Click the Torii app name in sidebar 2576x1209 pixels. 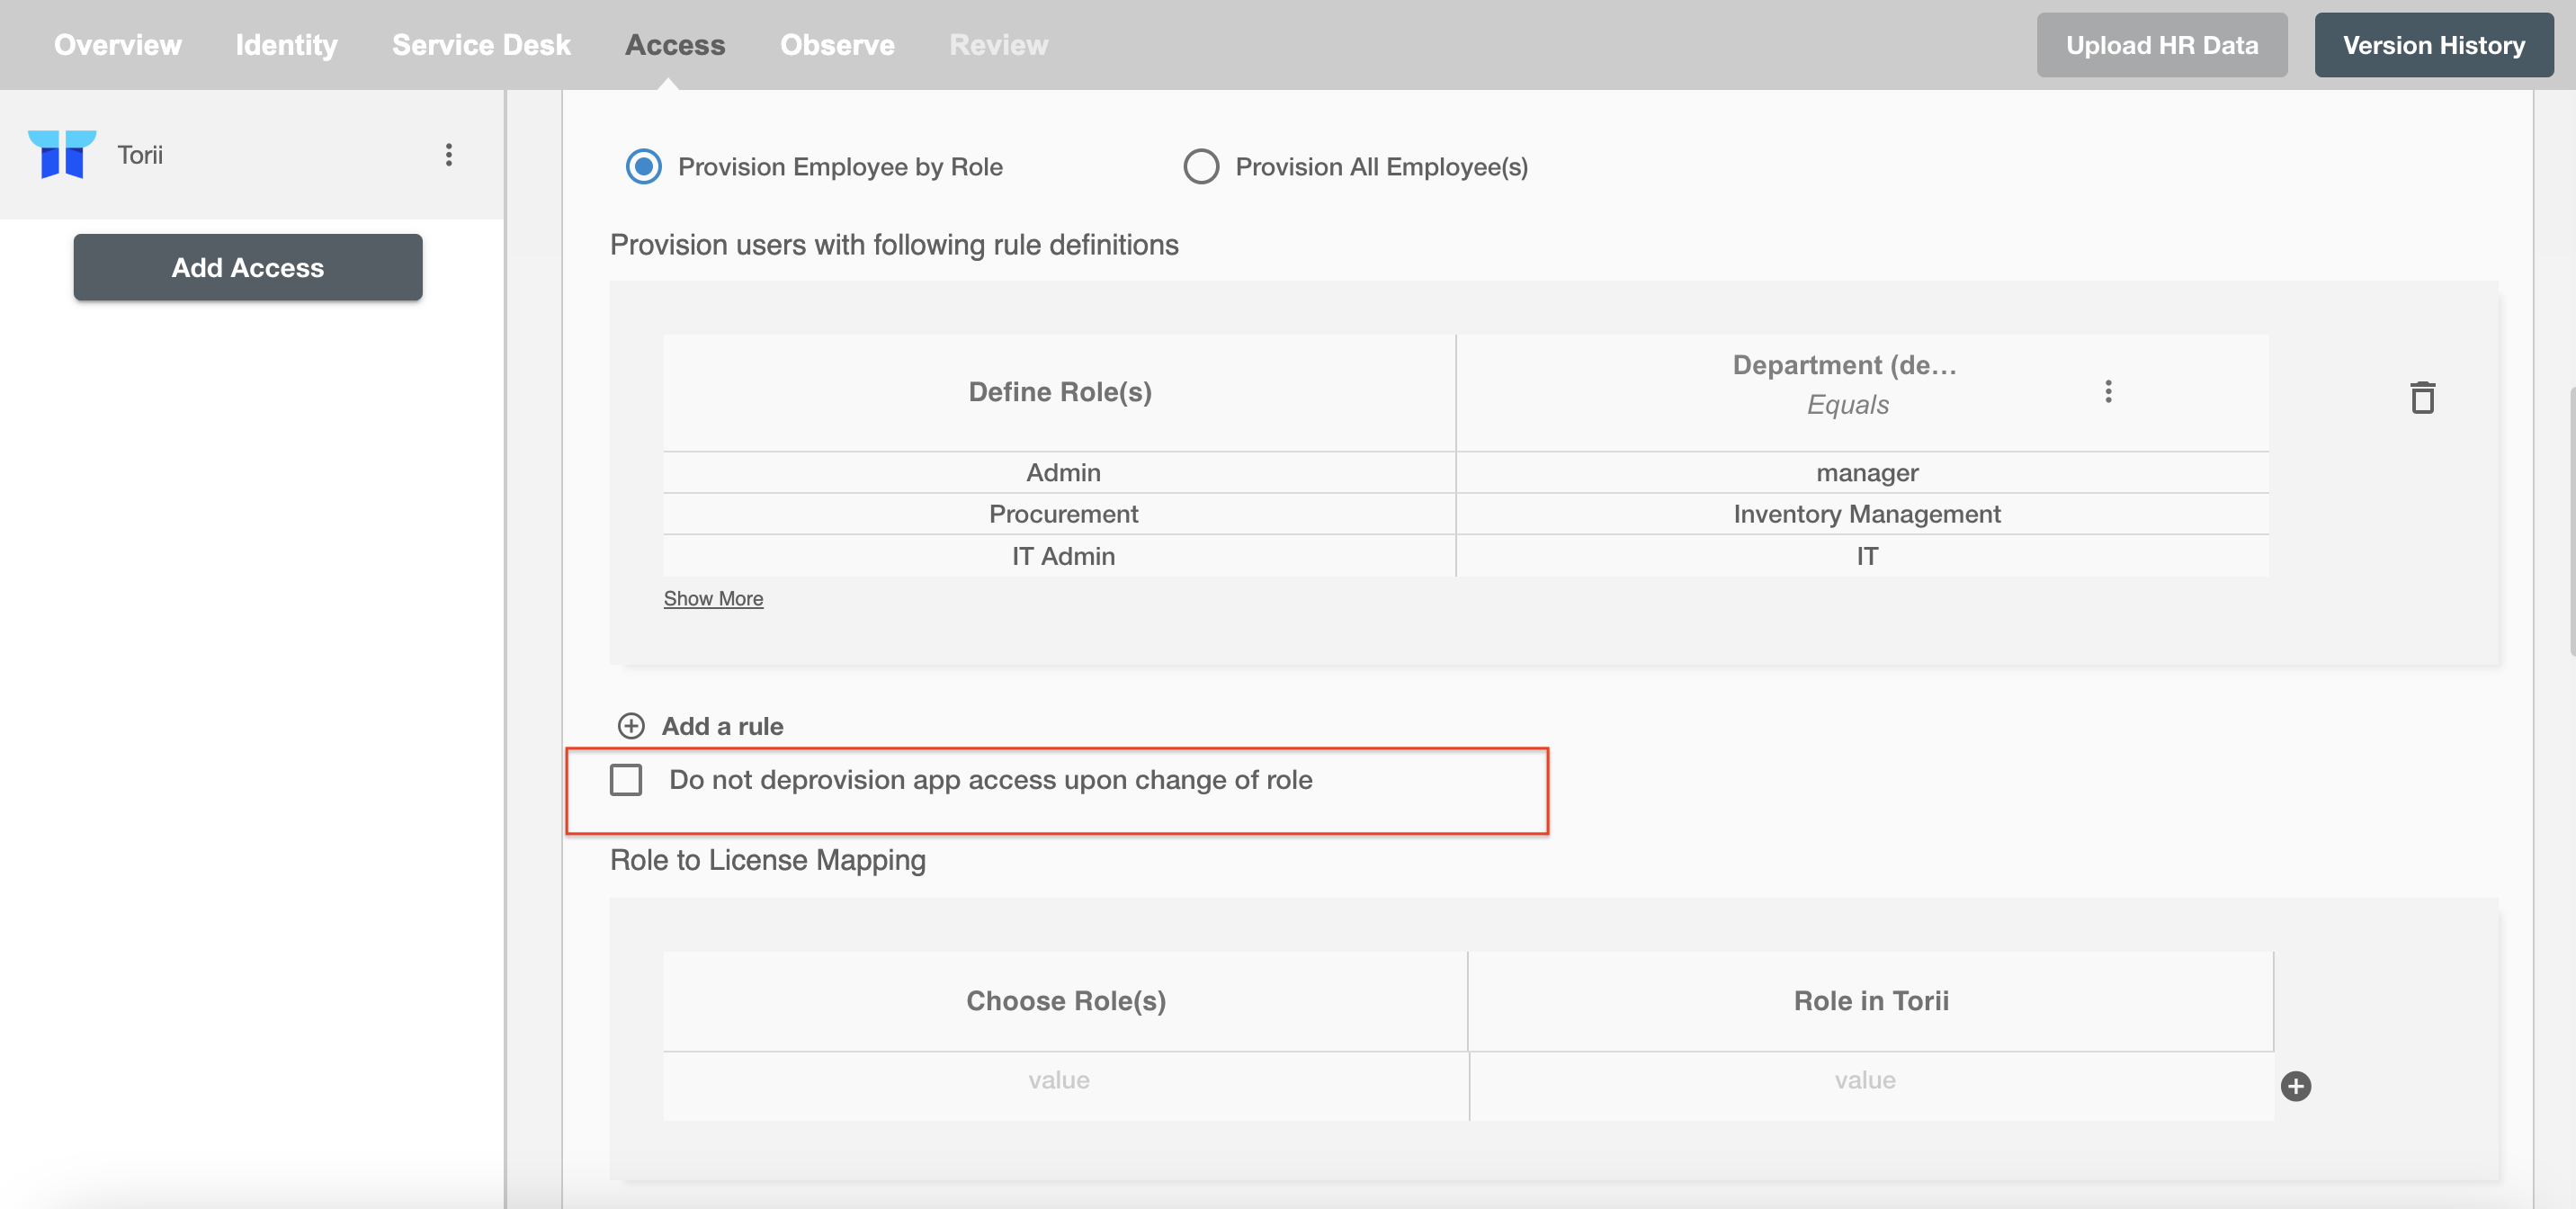click(140, 155)
